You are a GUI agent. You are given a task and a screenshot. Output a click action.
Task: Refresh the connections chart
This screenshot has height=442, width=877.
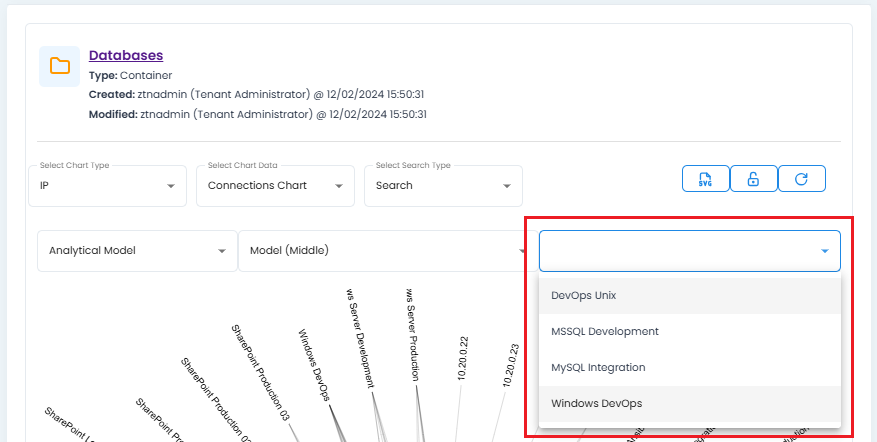802,179
